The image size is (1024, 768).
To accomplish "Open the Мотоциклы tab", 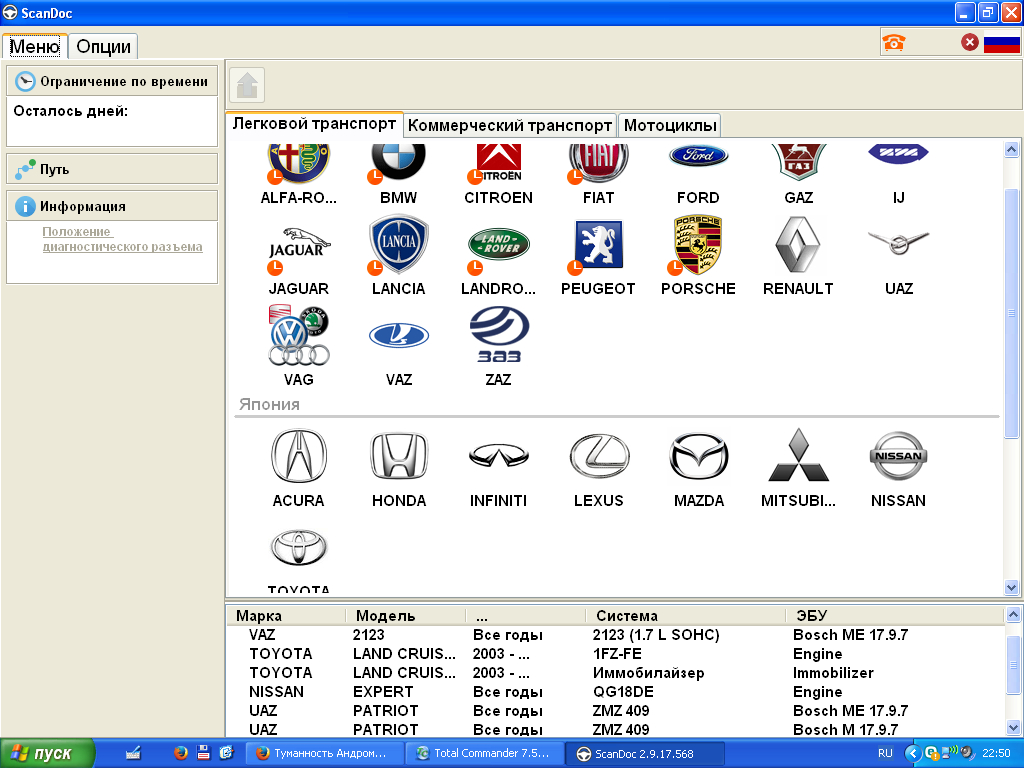I will point(670,125).
